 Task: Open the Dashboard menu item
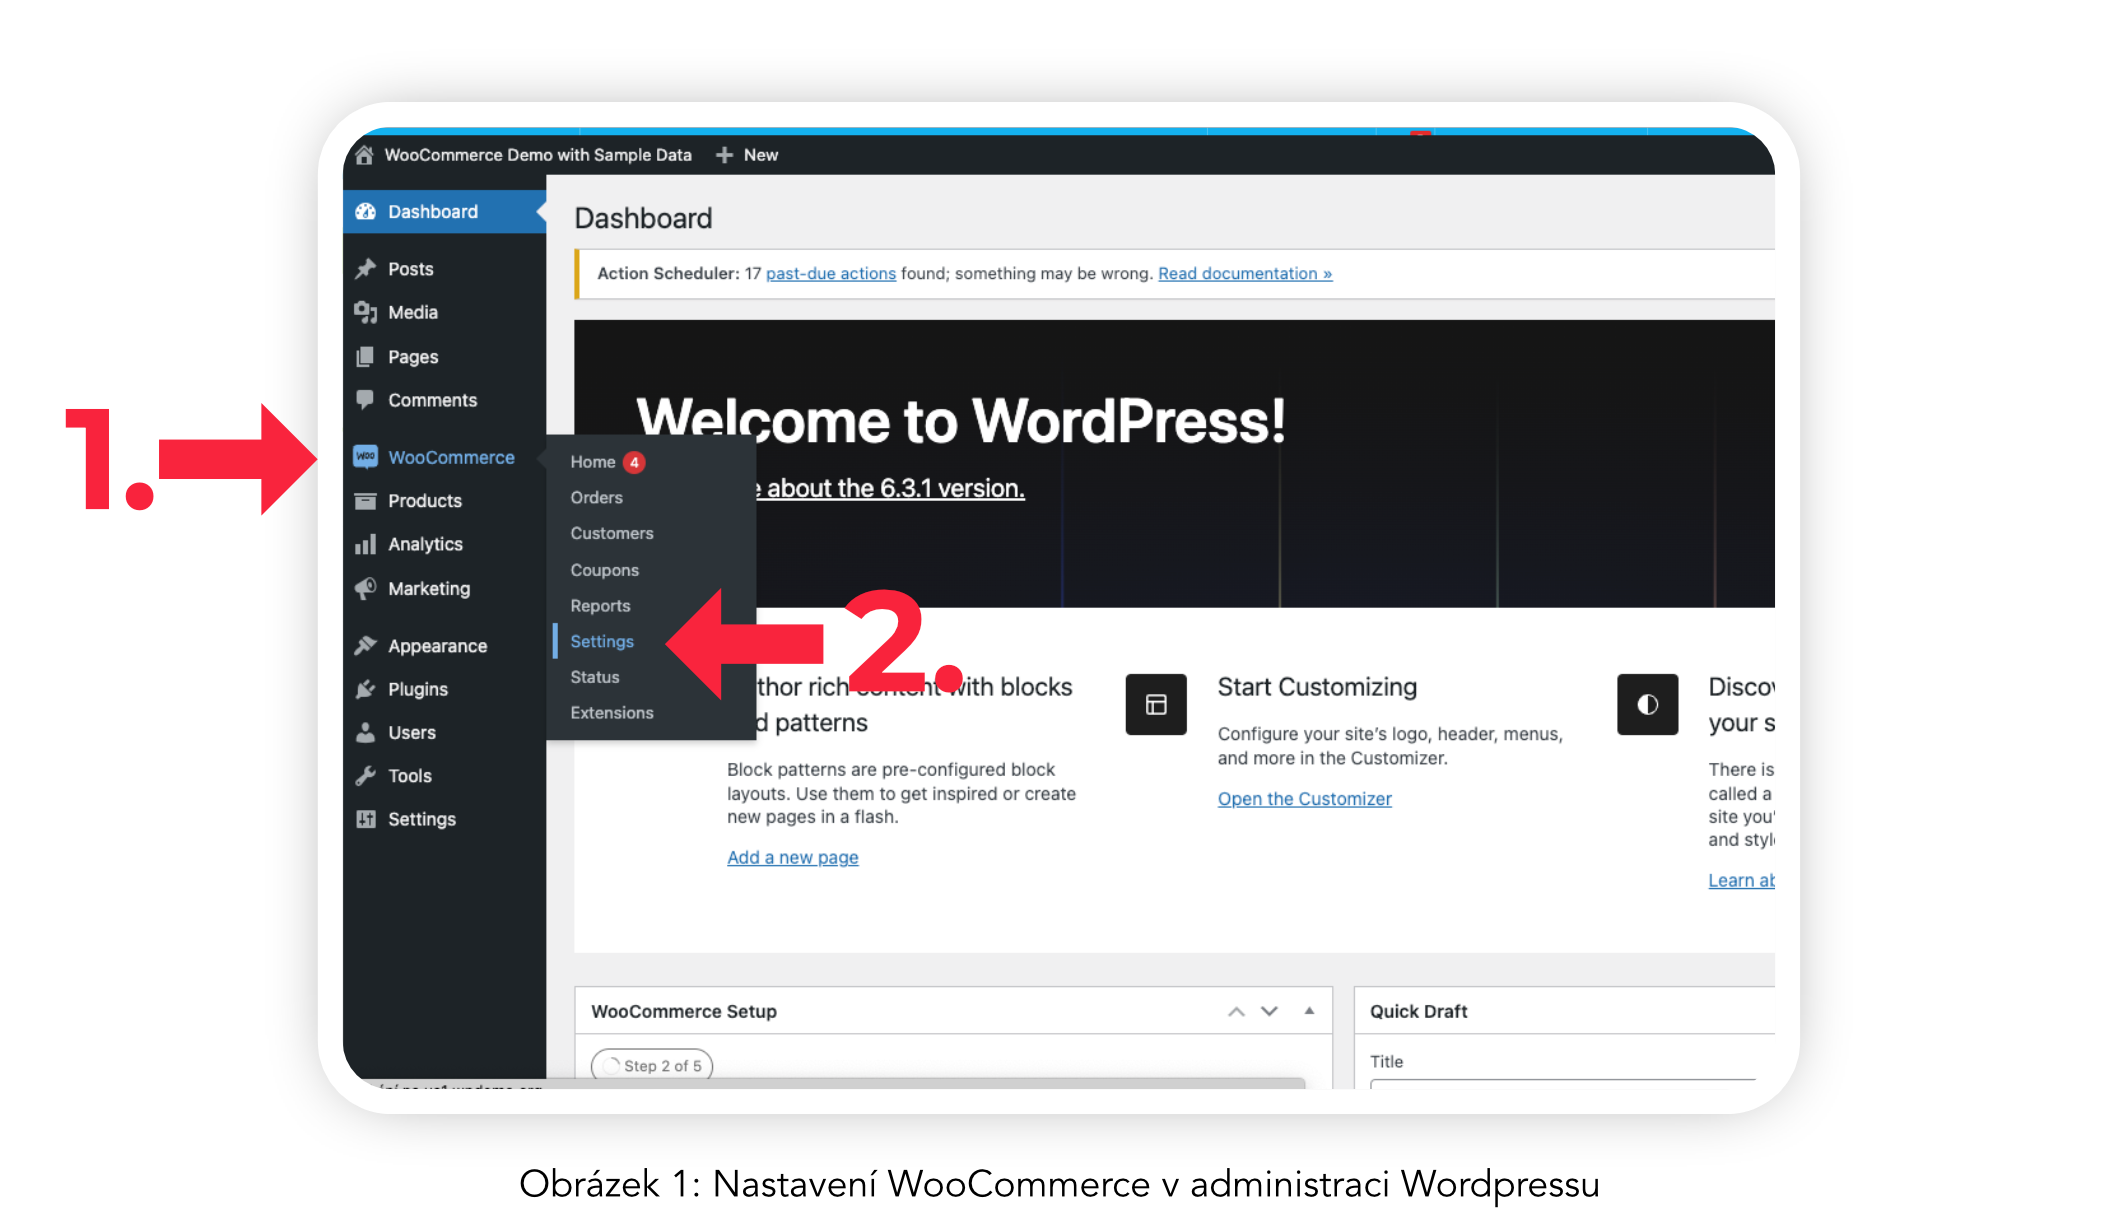[x=433, y=212]
